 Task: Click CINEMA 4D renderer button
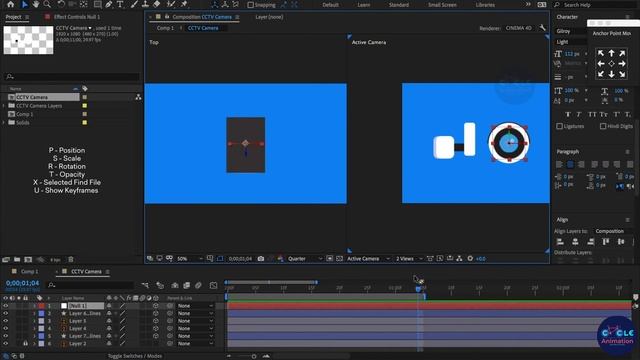pos(519,28)
